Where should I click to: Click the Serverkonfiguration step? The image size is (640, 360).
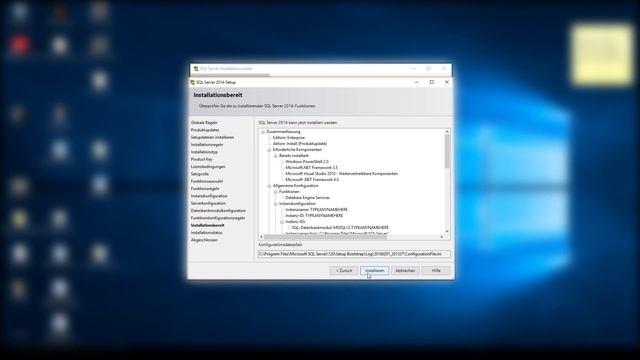[208, 203]
